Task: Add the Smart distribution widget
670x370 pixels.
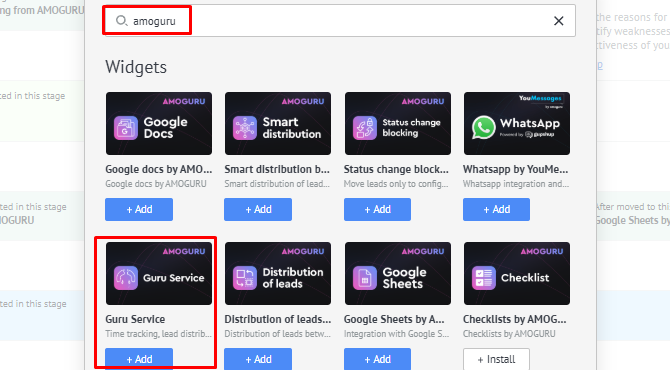Action: (258, 209)
